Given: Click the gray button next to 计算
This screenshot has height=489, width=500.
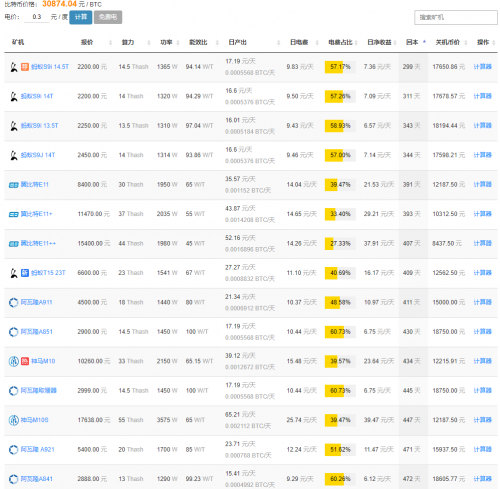Looking at the screenshot, I should [x=108, y=17].
